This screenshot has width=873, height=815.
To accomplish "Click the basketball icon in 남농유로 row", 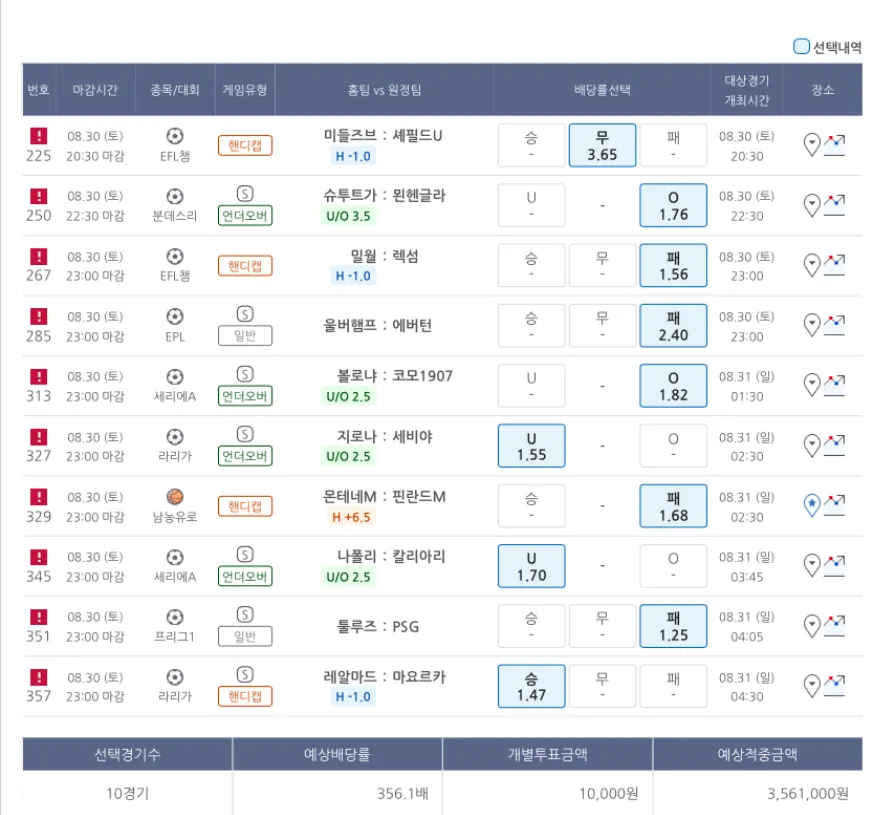I will pos(175,497).
